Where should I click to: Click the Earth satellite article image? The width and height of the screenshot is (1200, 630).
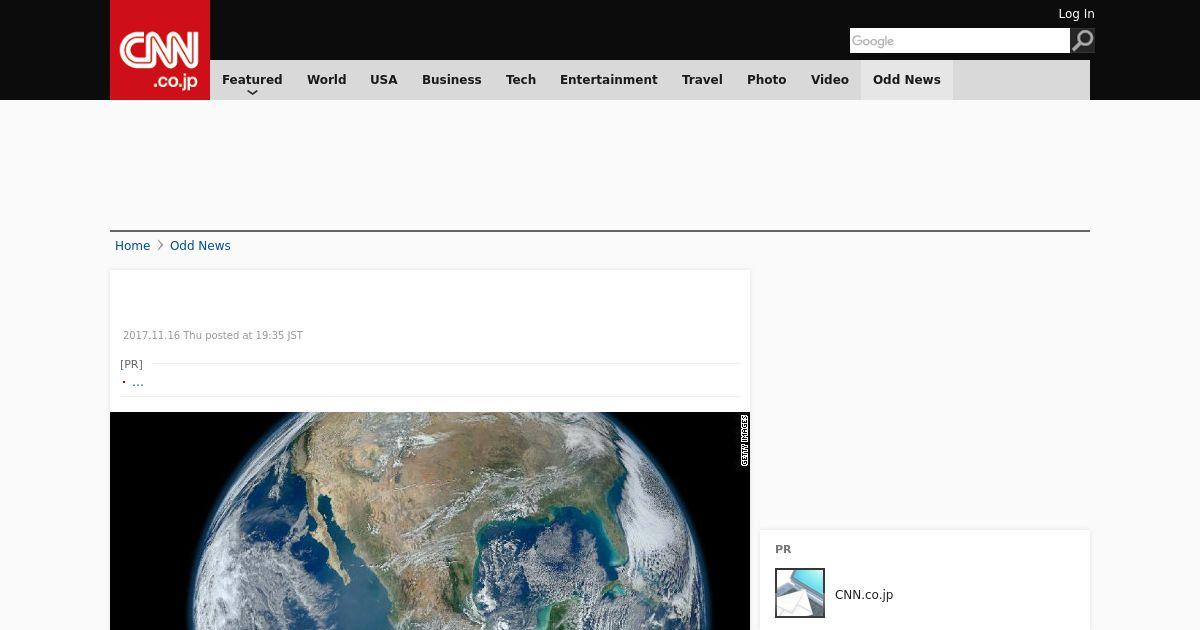click(430, 521)
